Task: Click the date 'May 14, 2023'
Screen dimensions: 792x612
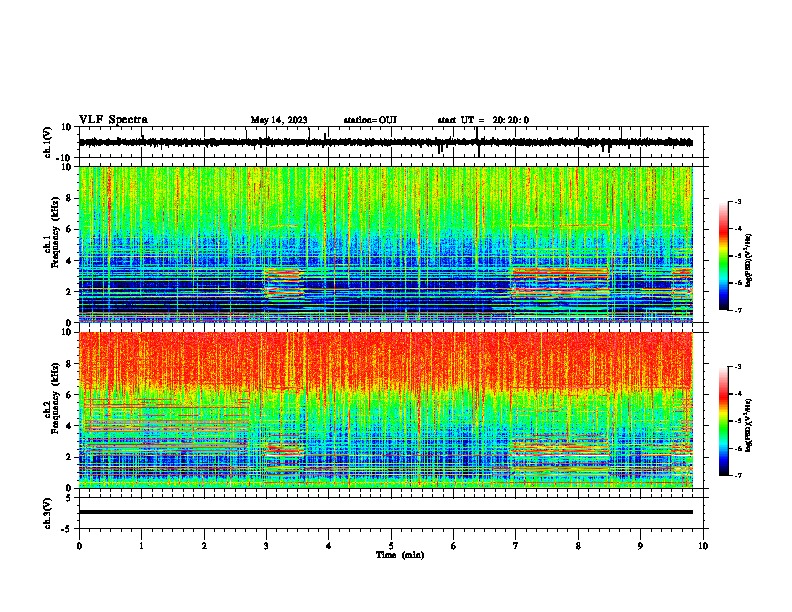Action: click(279, 120)
